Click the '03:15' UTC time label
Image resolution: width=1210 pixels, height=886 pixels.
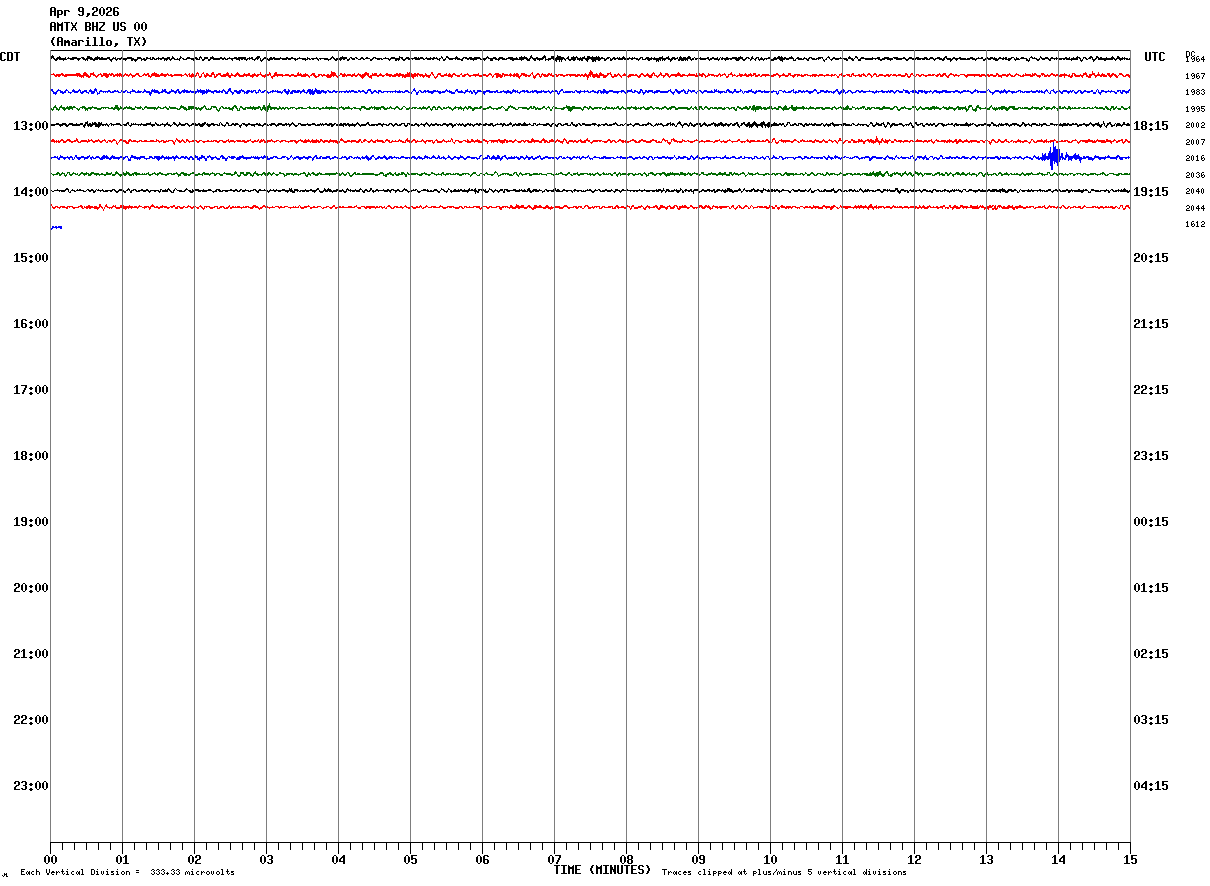(1151, 720)
